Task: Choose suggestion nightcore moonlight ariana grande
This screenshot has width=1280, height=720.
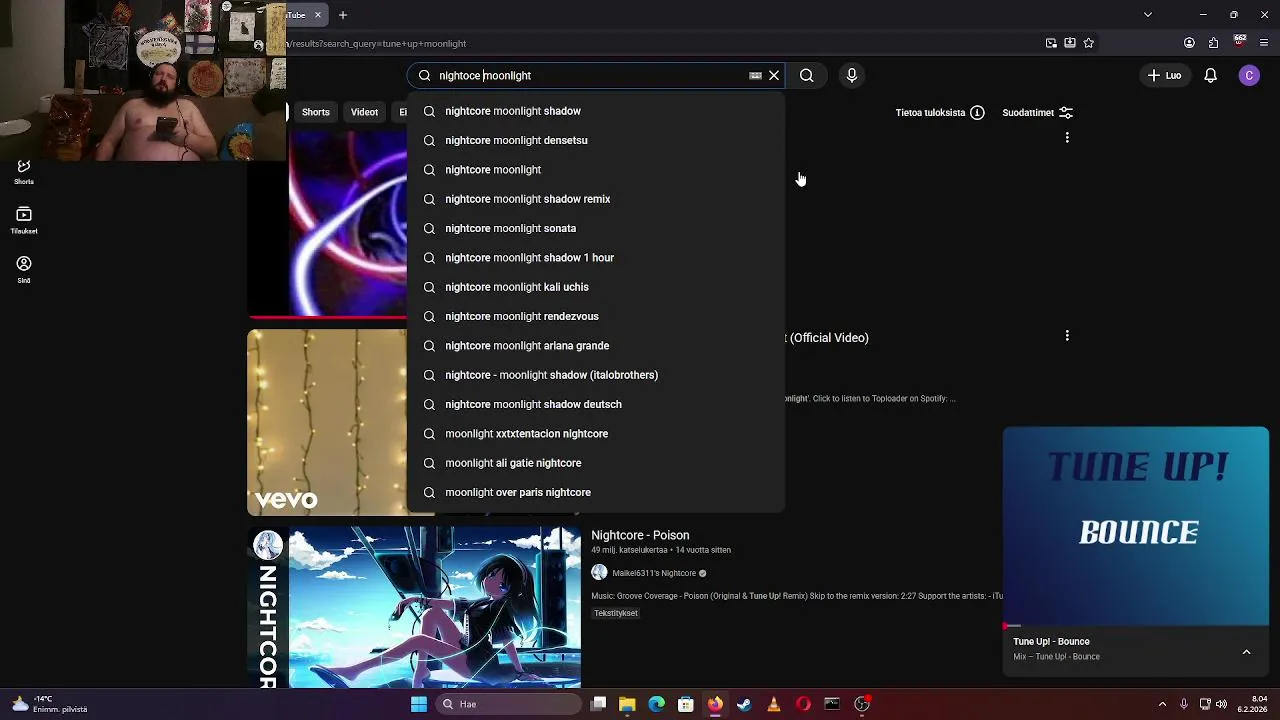Action: pos(596,346)
